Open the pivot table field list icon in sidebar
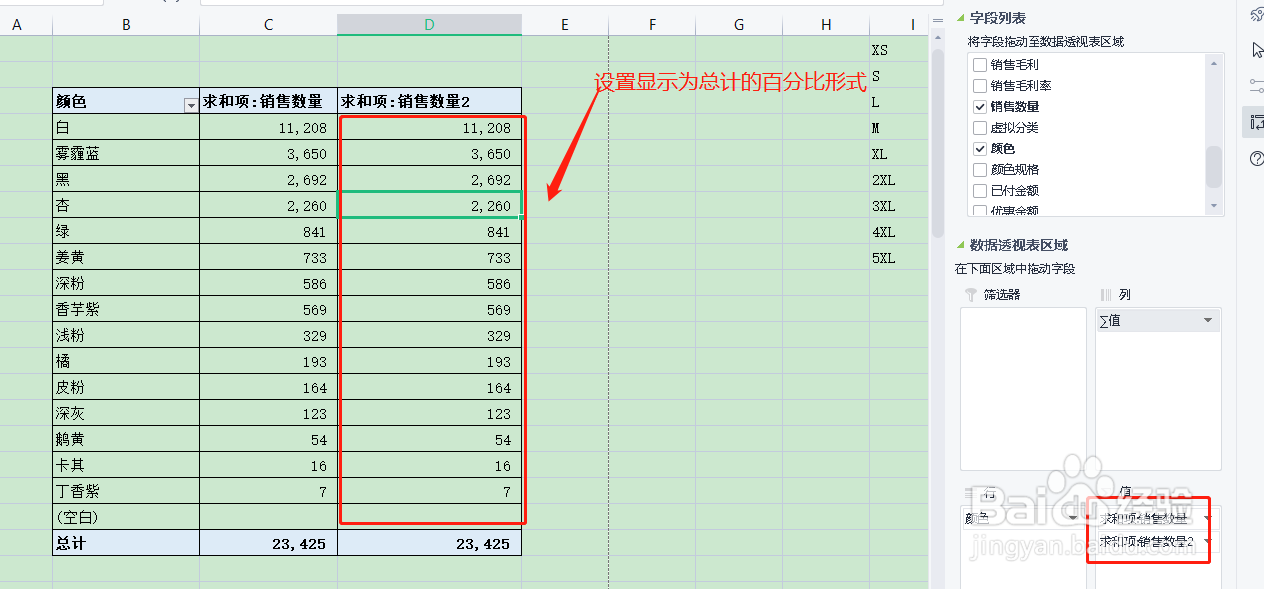Screen dimensions: 1264x589 pyautogui.click(x=1258, y=121)
